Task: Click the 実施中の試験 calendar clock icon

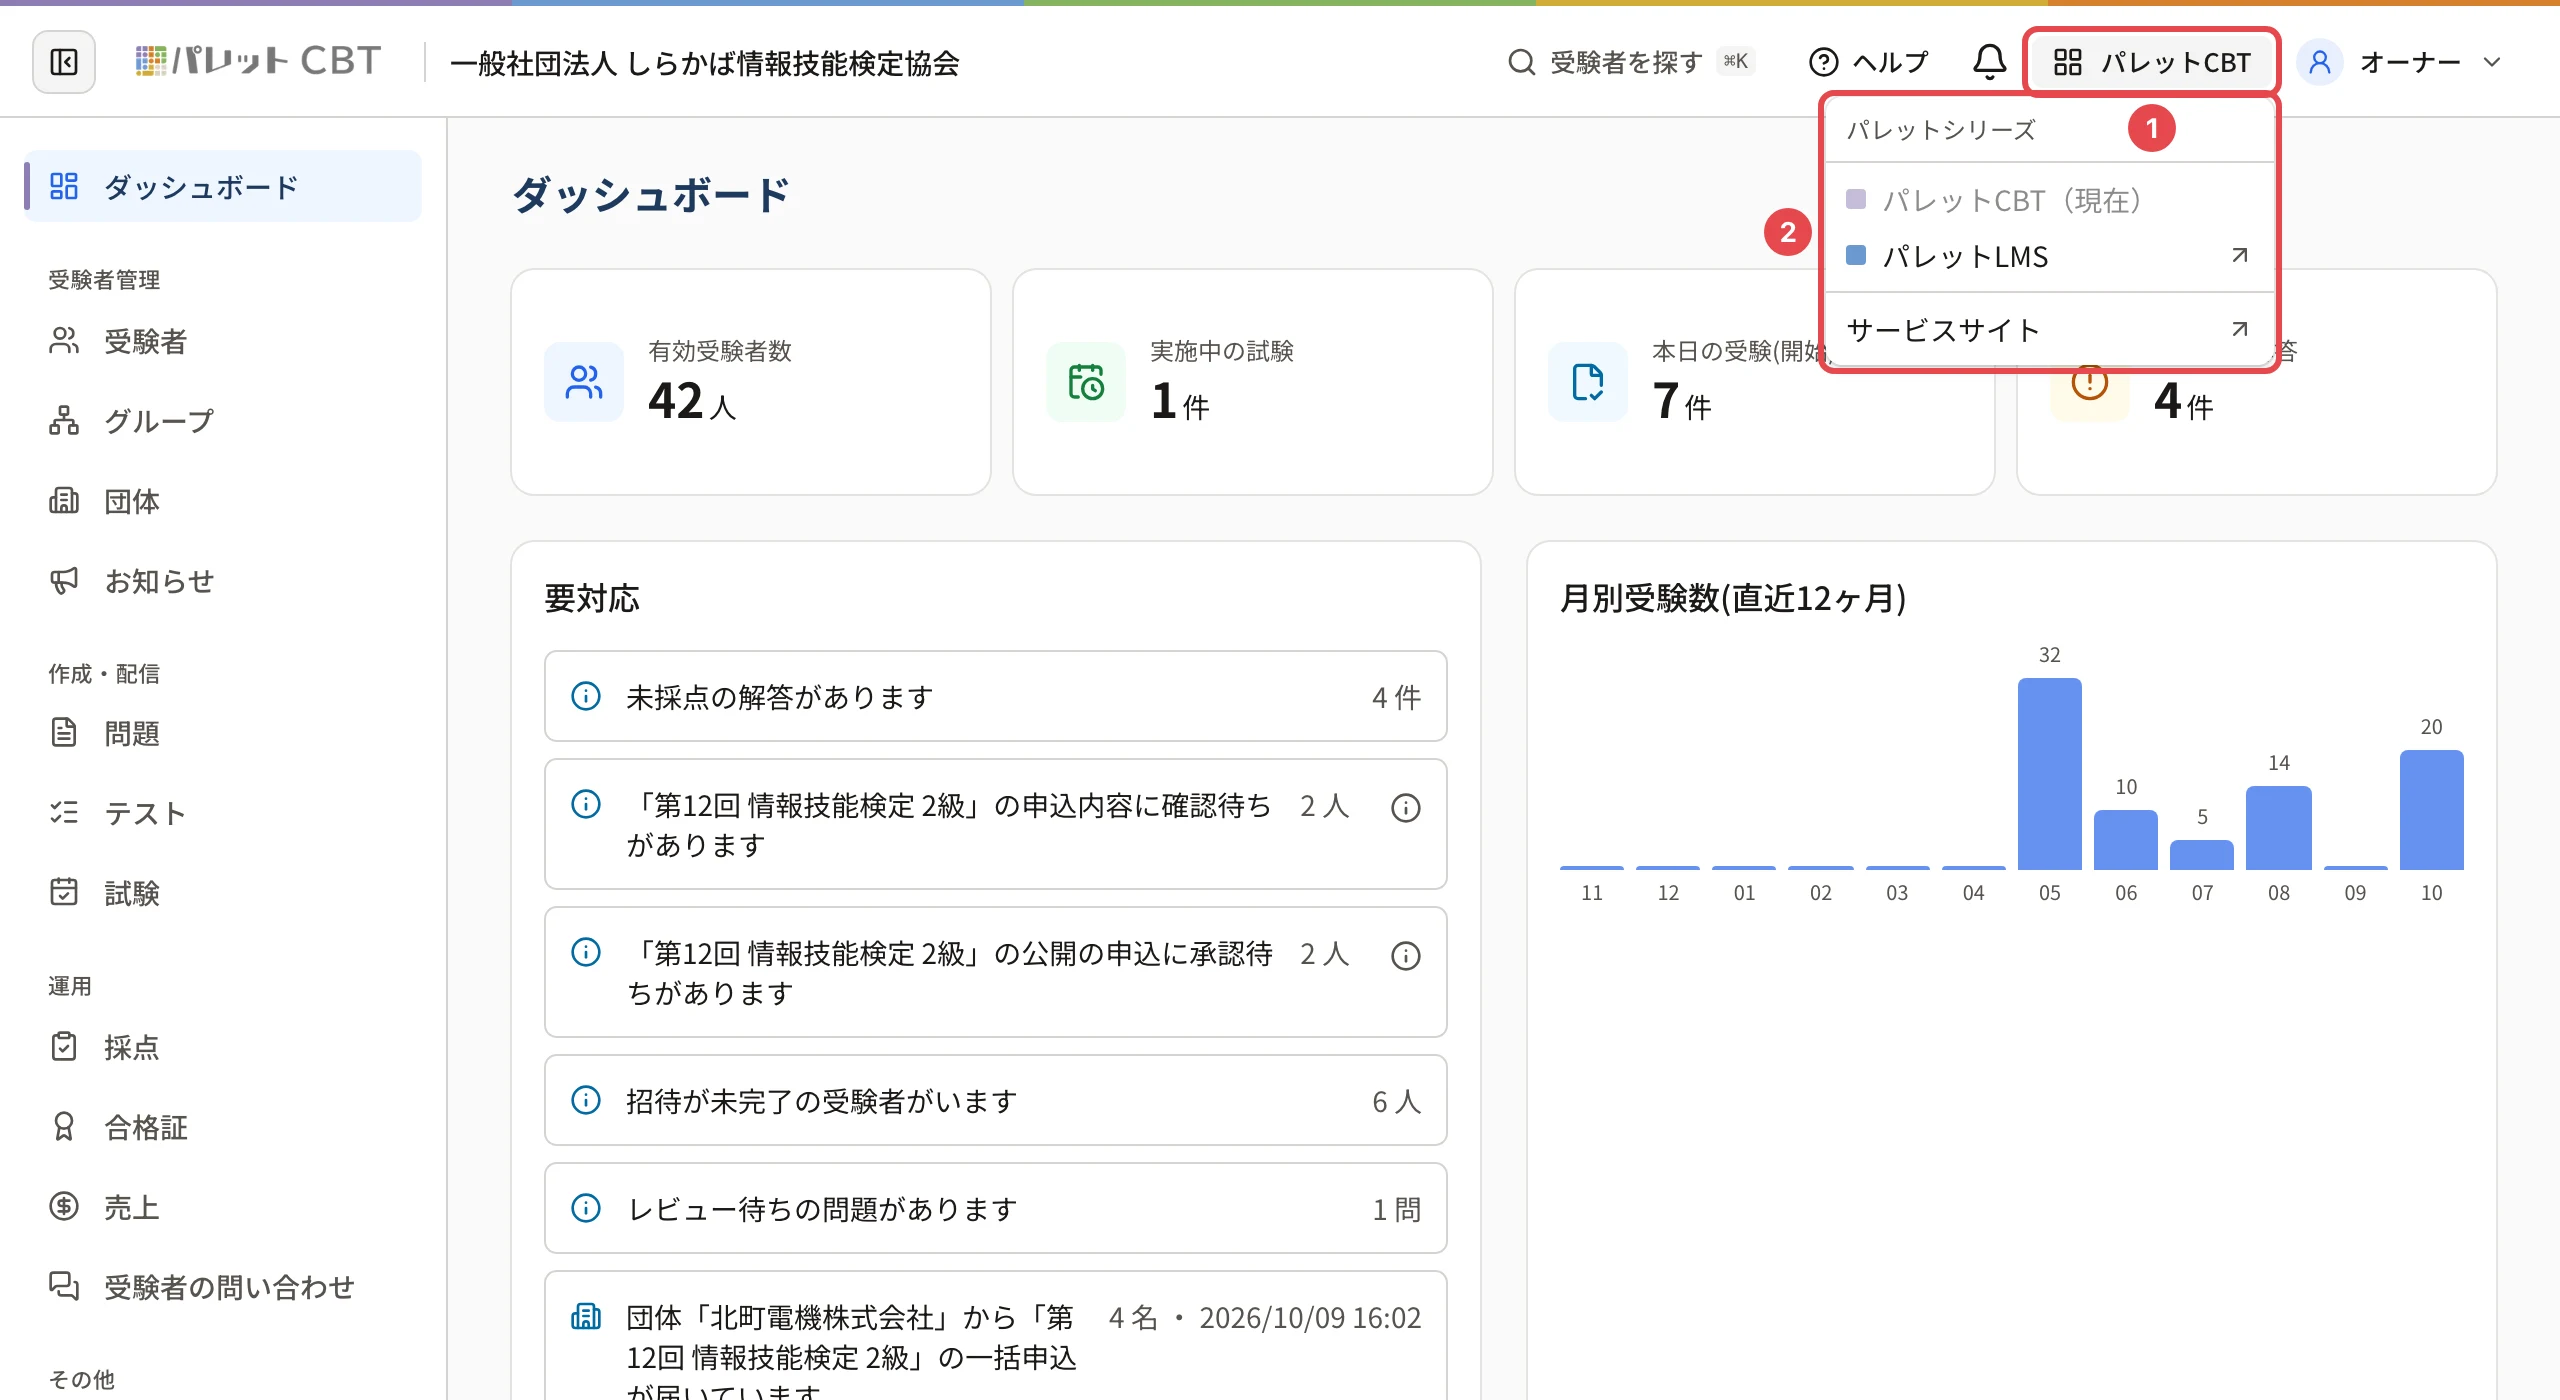Action: click(1086, 382)
